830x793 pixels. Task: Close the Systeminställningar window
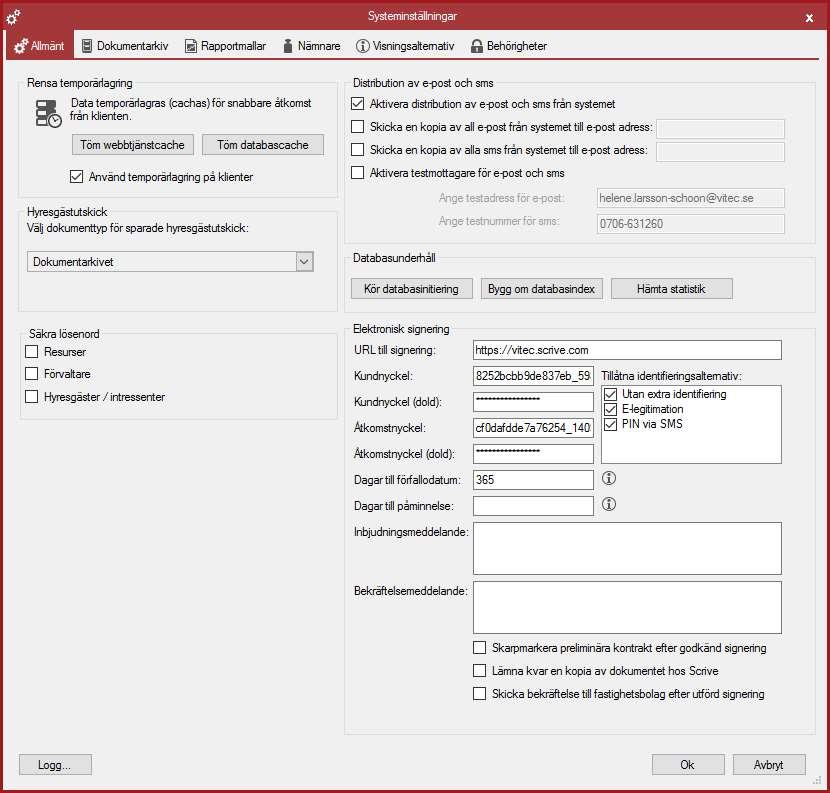(809, 18)
